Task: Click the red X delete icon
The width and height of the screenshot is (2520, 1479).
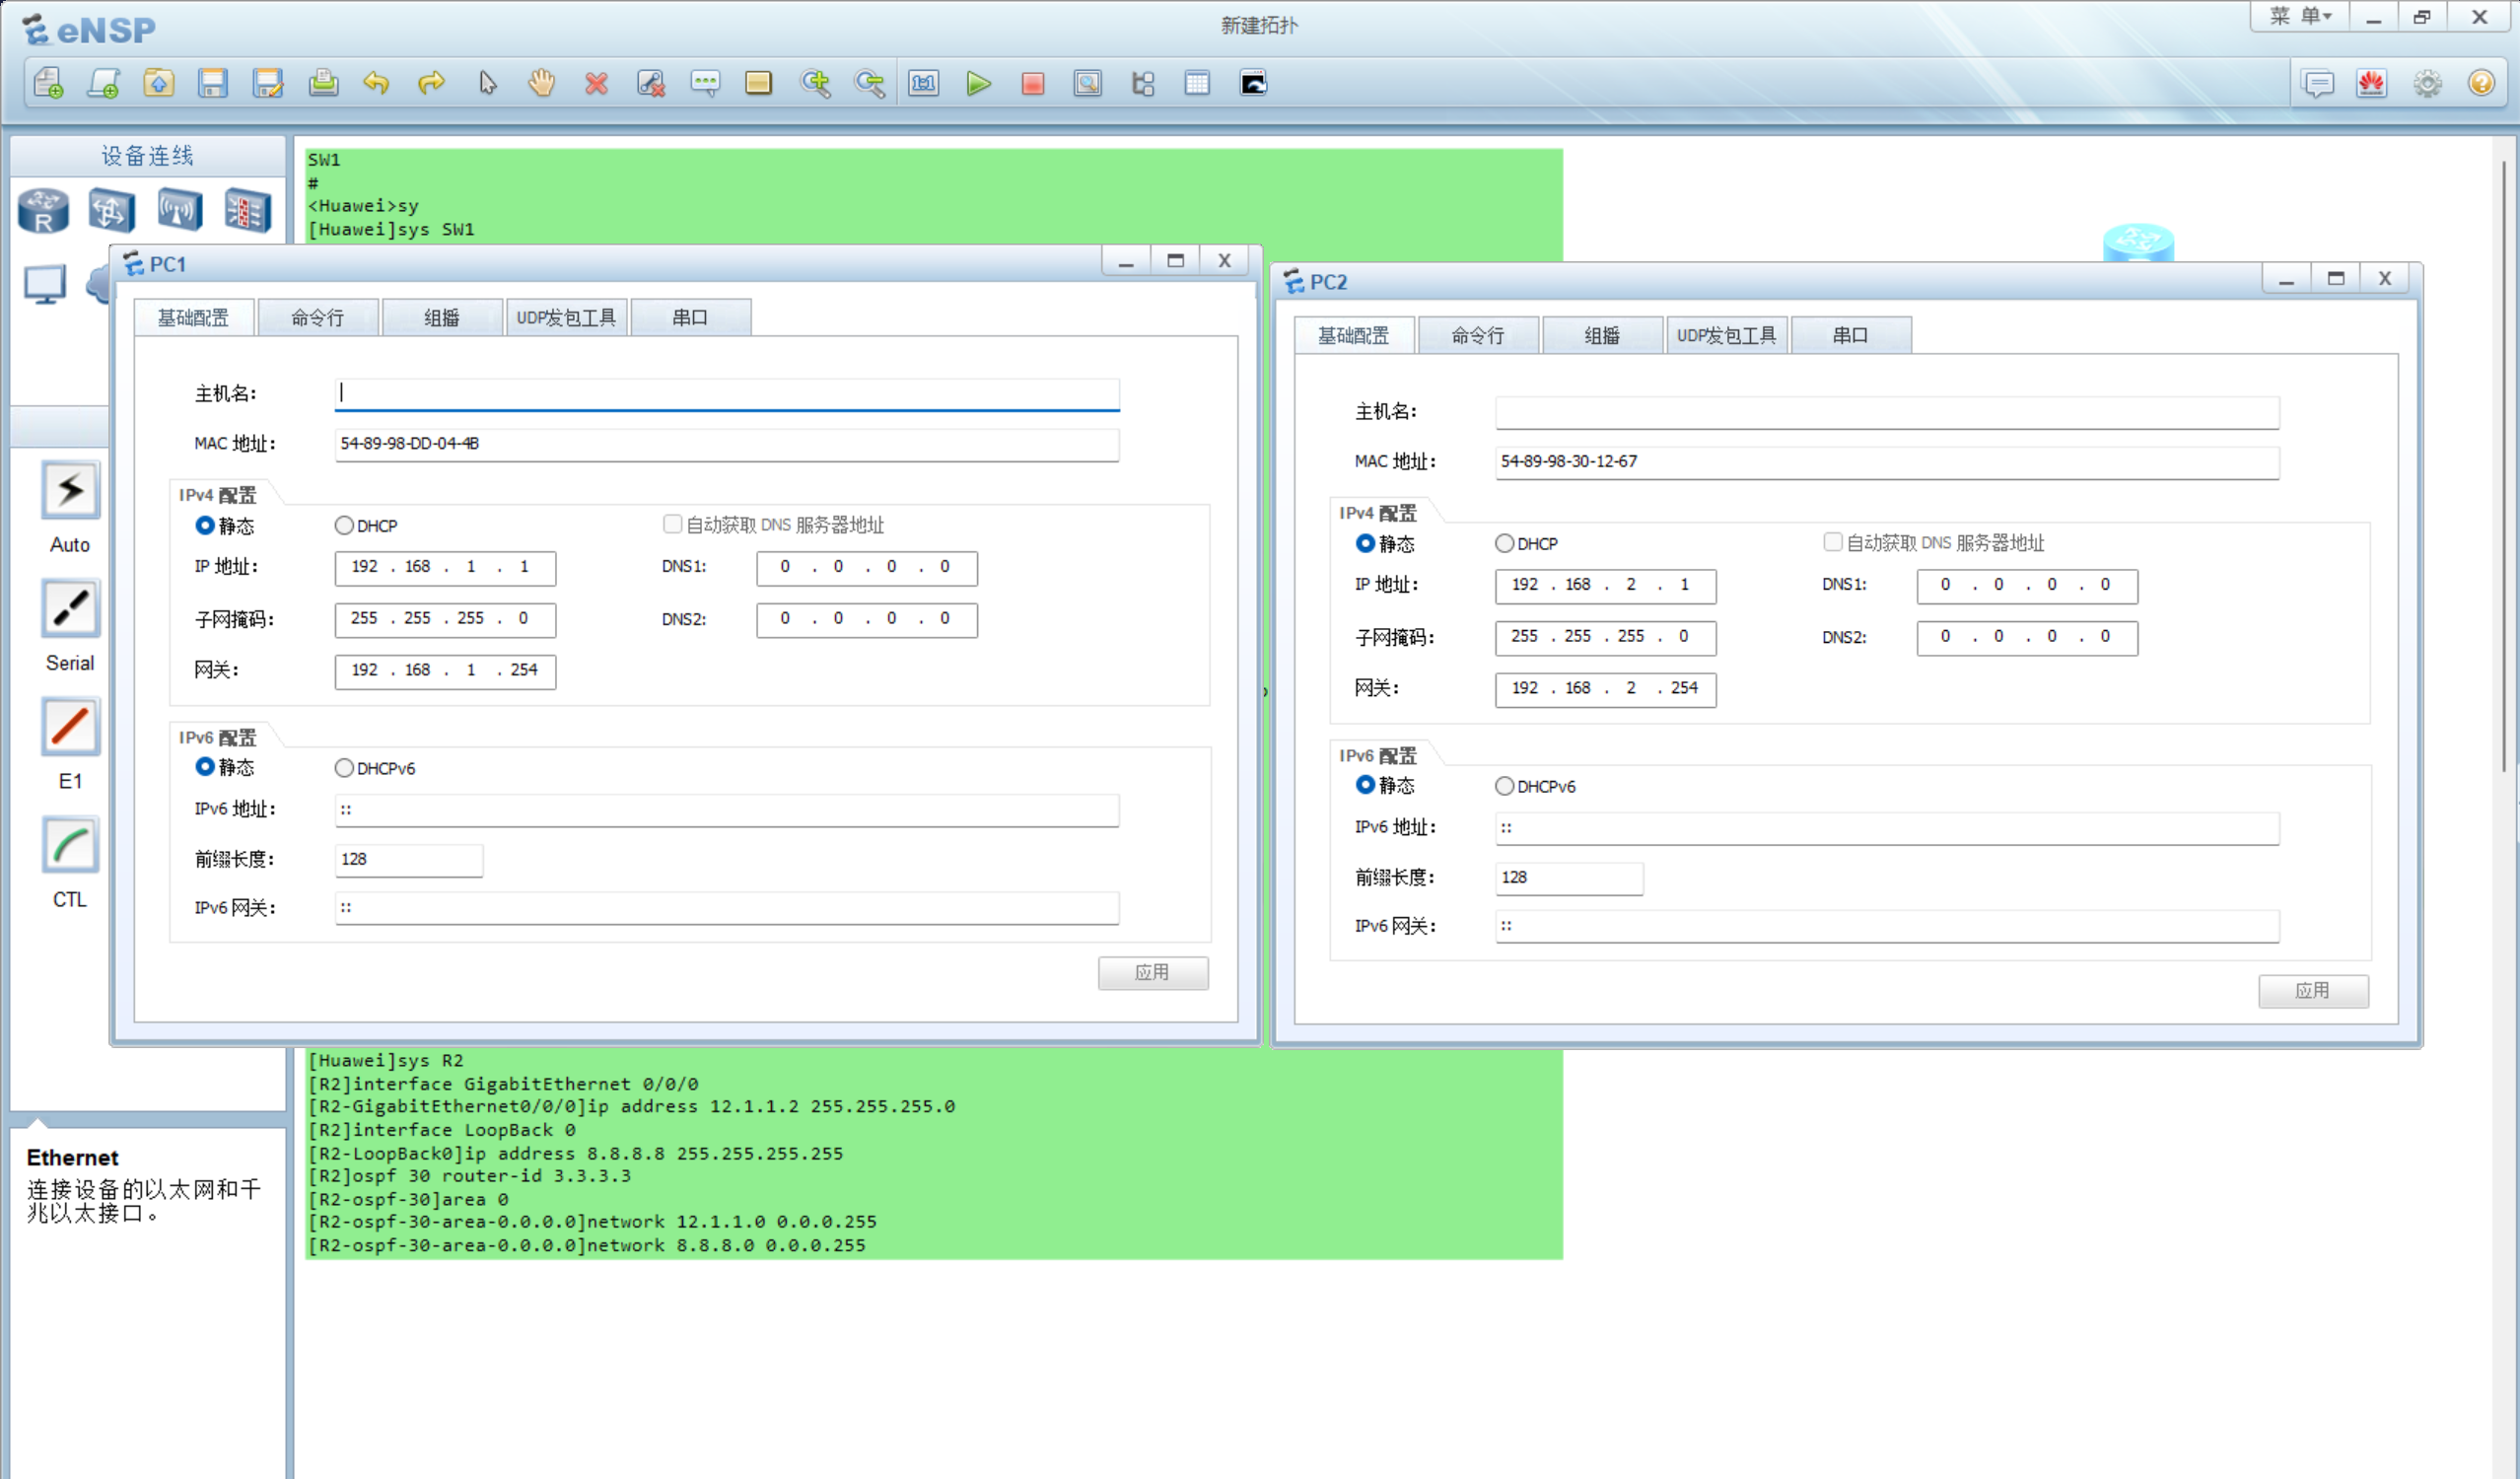Action: point(596,83)
